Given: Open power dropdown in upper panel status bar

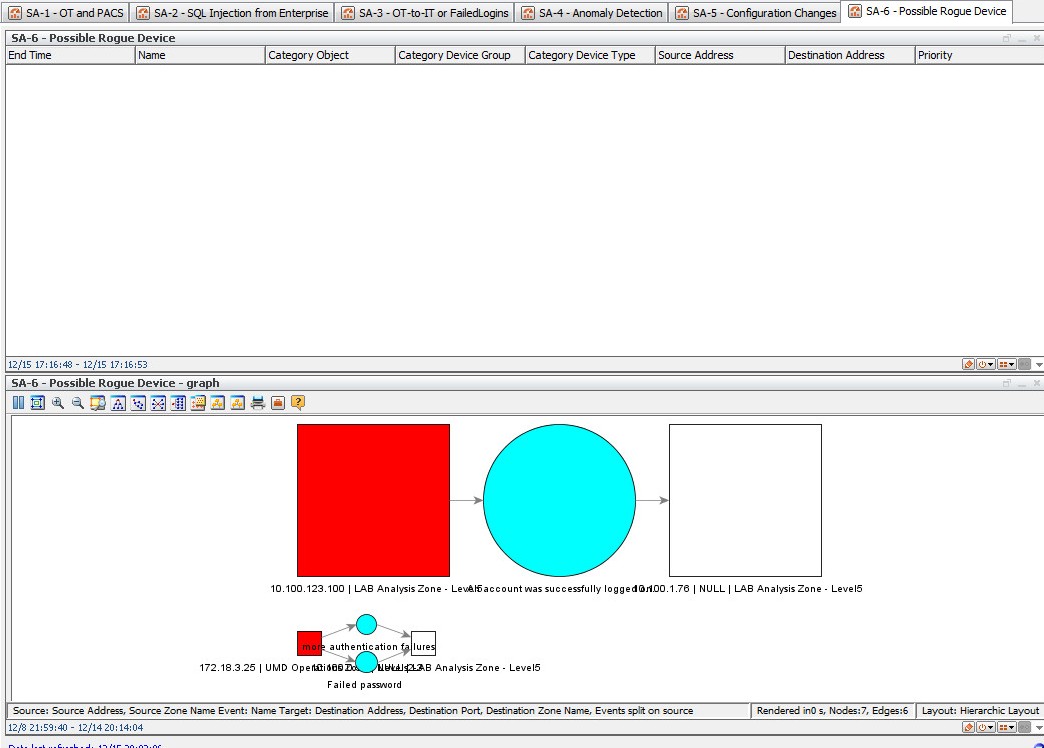Looking at the screenshot, I should 985,365.
